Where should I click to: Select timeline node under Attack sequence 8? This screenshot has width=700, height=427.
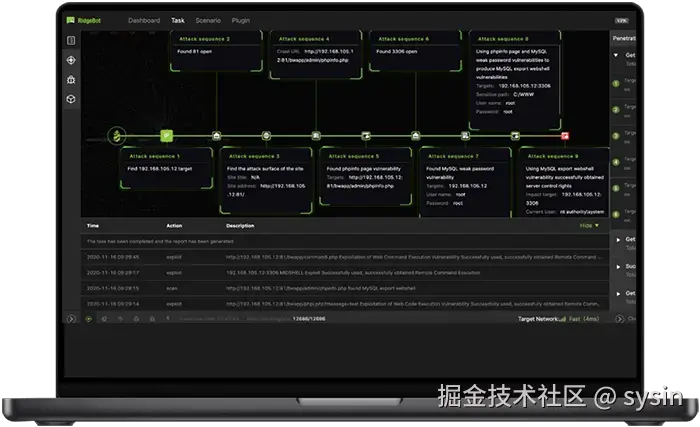[515, 135]
